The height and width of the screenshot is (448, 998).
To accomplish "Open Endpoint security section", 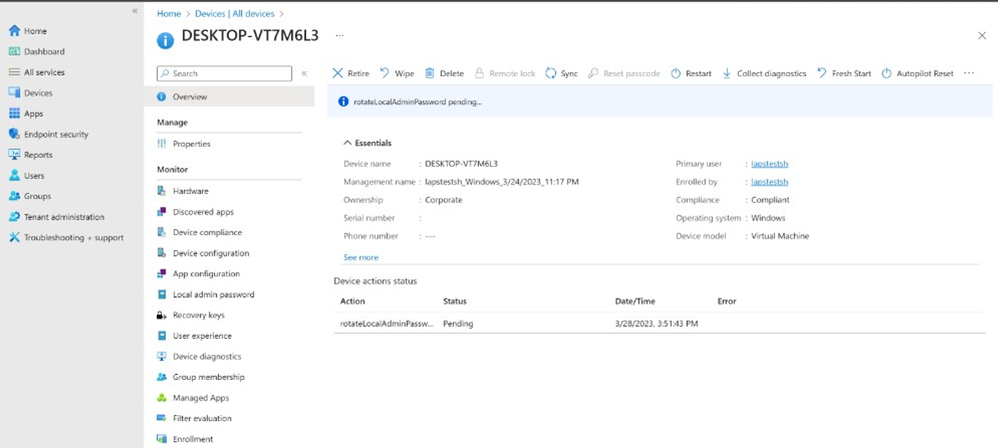I will pyautogui.click(x=48, y=134).
